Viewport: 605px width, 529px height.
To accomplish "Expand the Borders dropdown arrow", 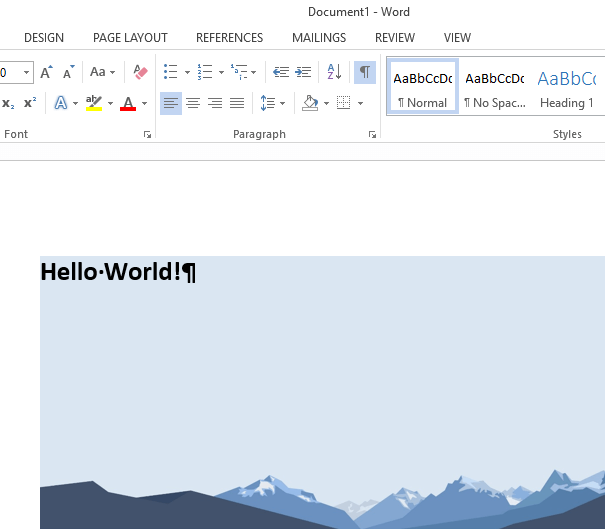I will [360, 103].
